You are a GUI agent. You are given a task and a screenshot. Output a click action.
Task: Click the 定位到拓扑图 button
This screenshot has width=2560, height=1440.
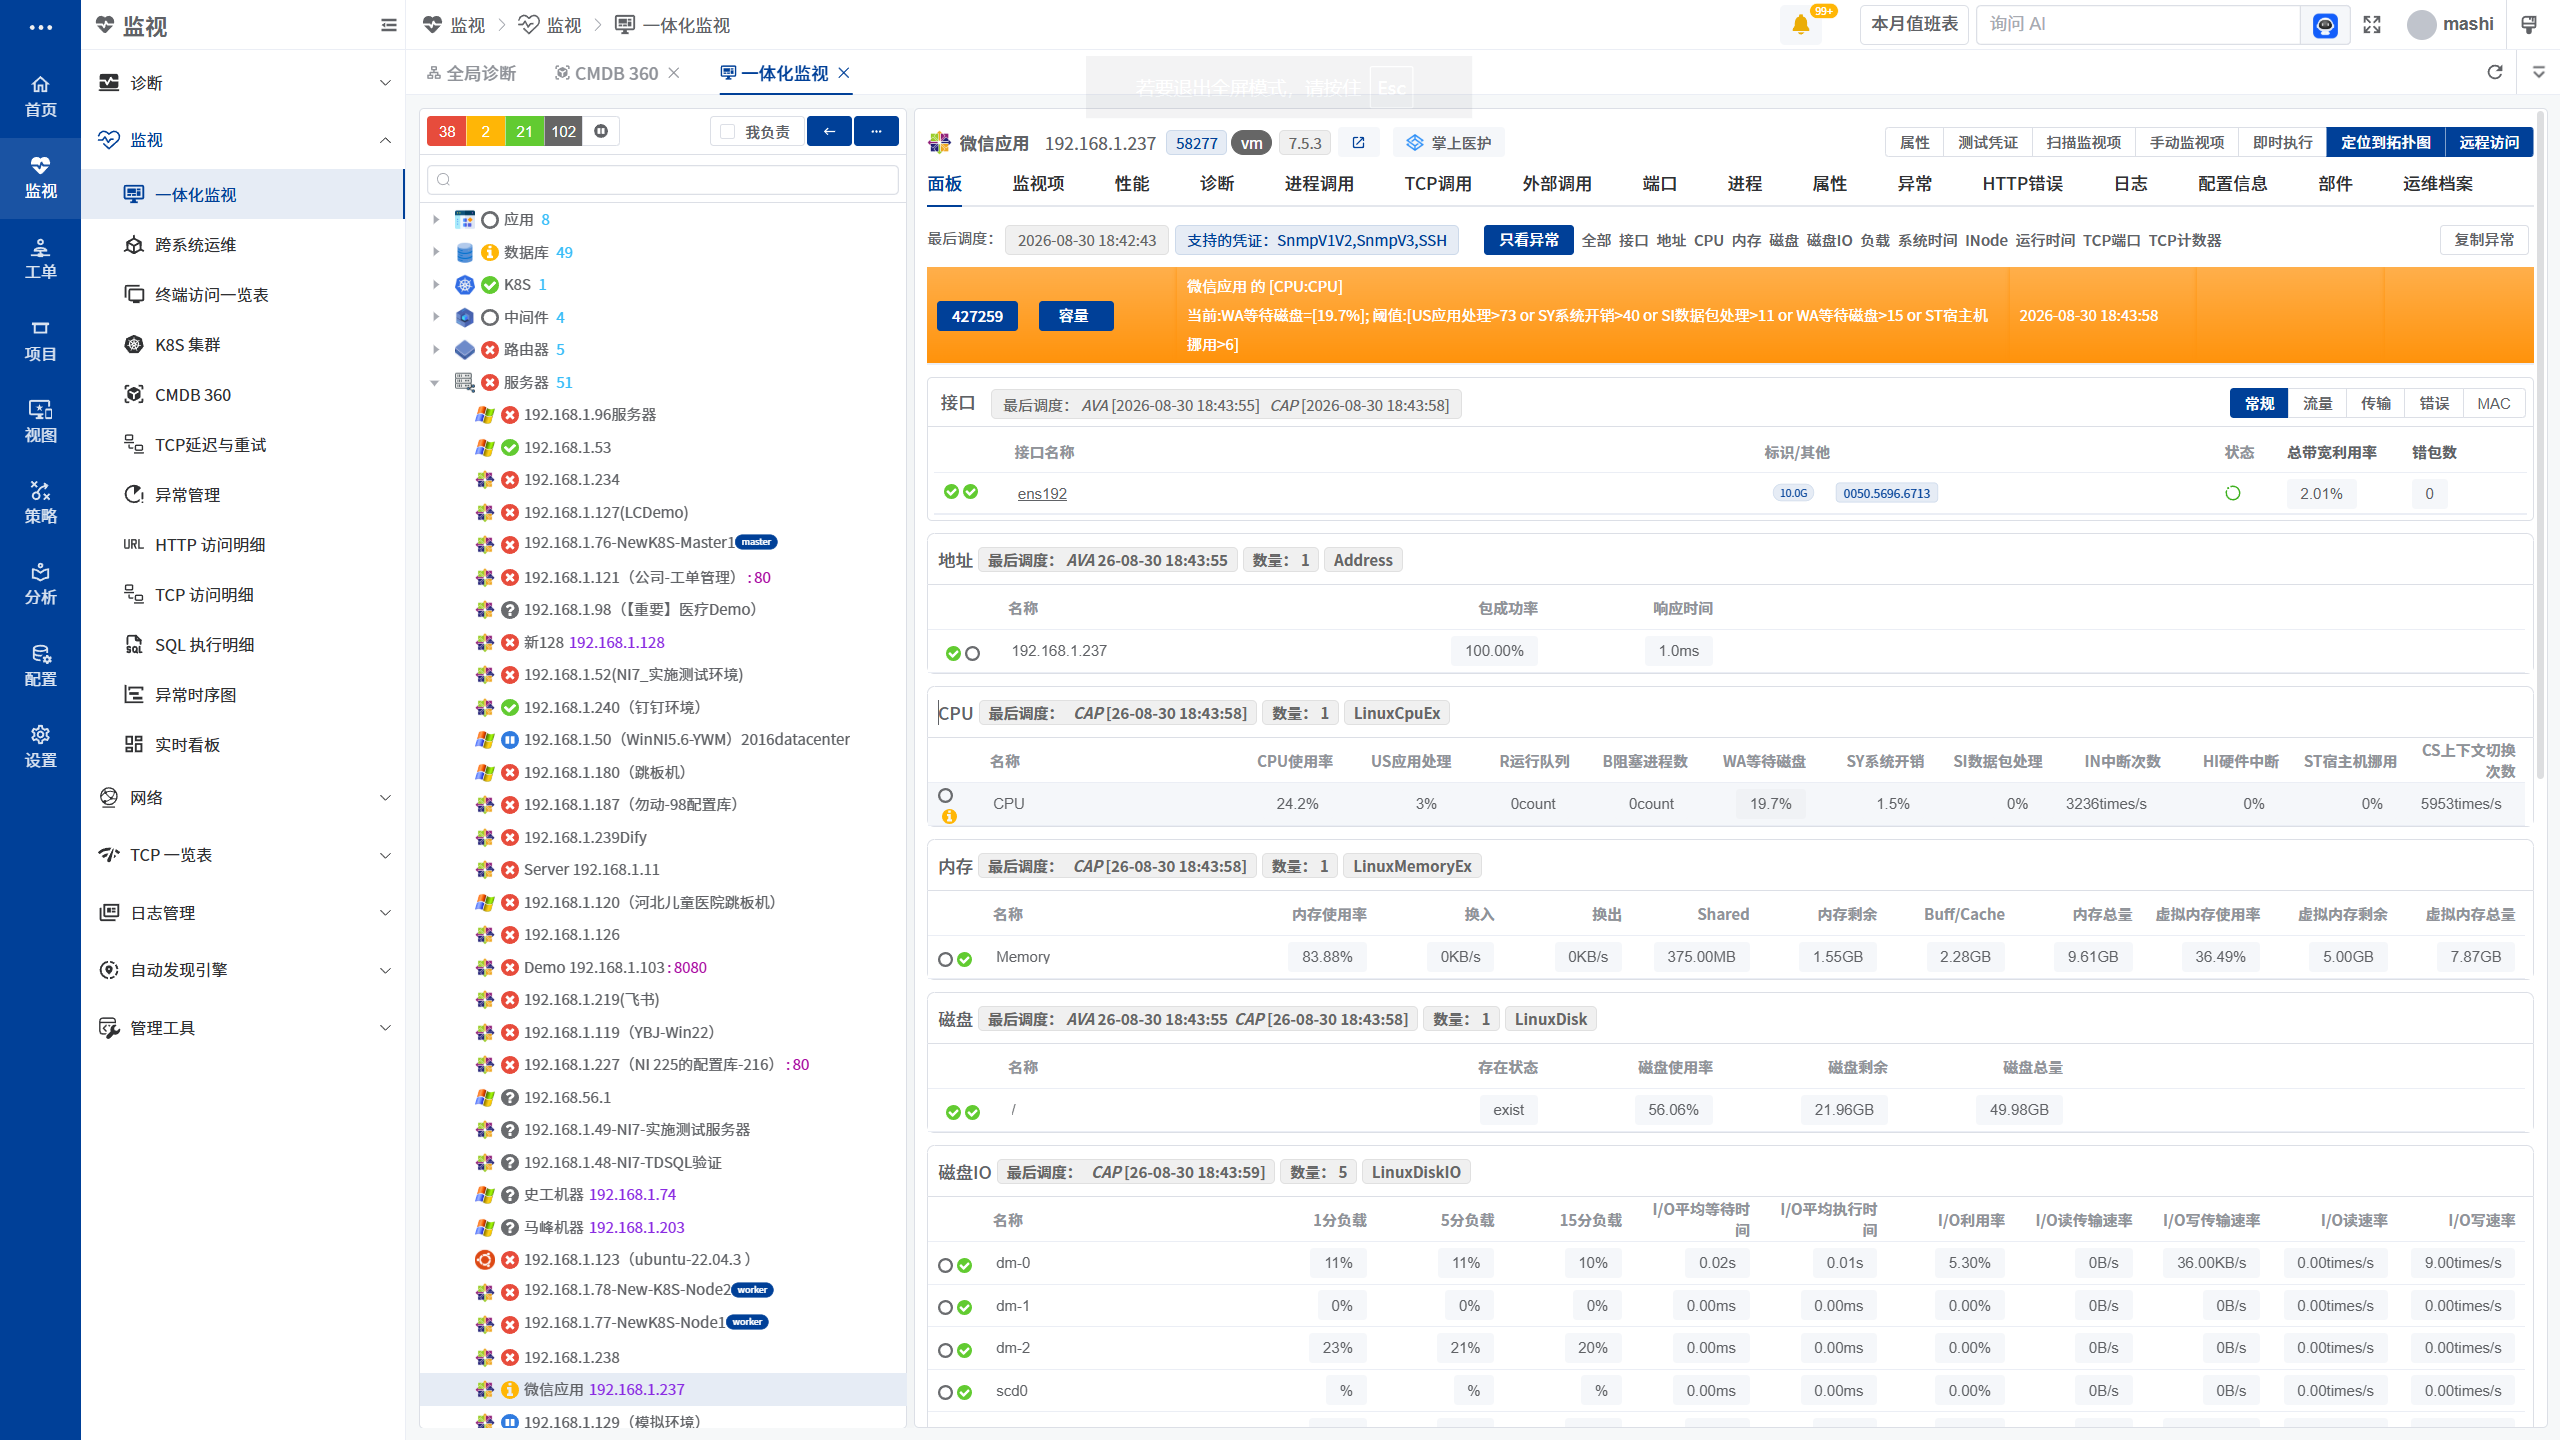pos(2386,142)
